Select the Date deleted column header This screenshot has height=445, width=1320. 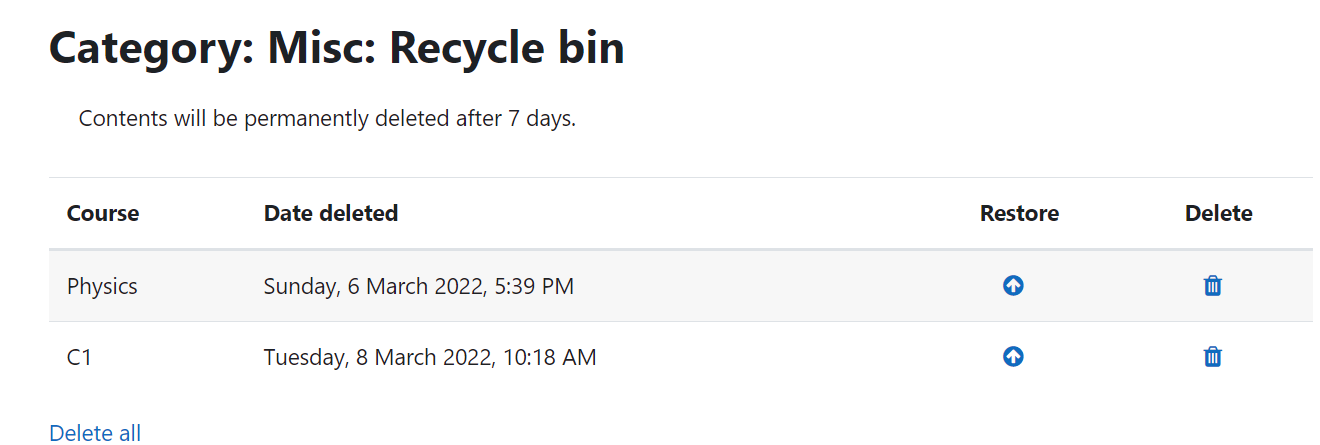pos(331,213)
